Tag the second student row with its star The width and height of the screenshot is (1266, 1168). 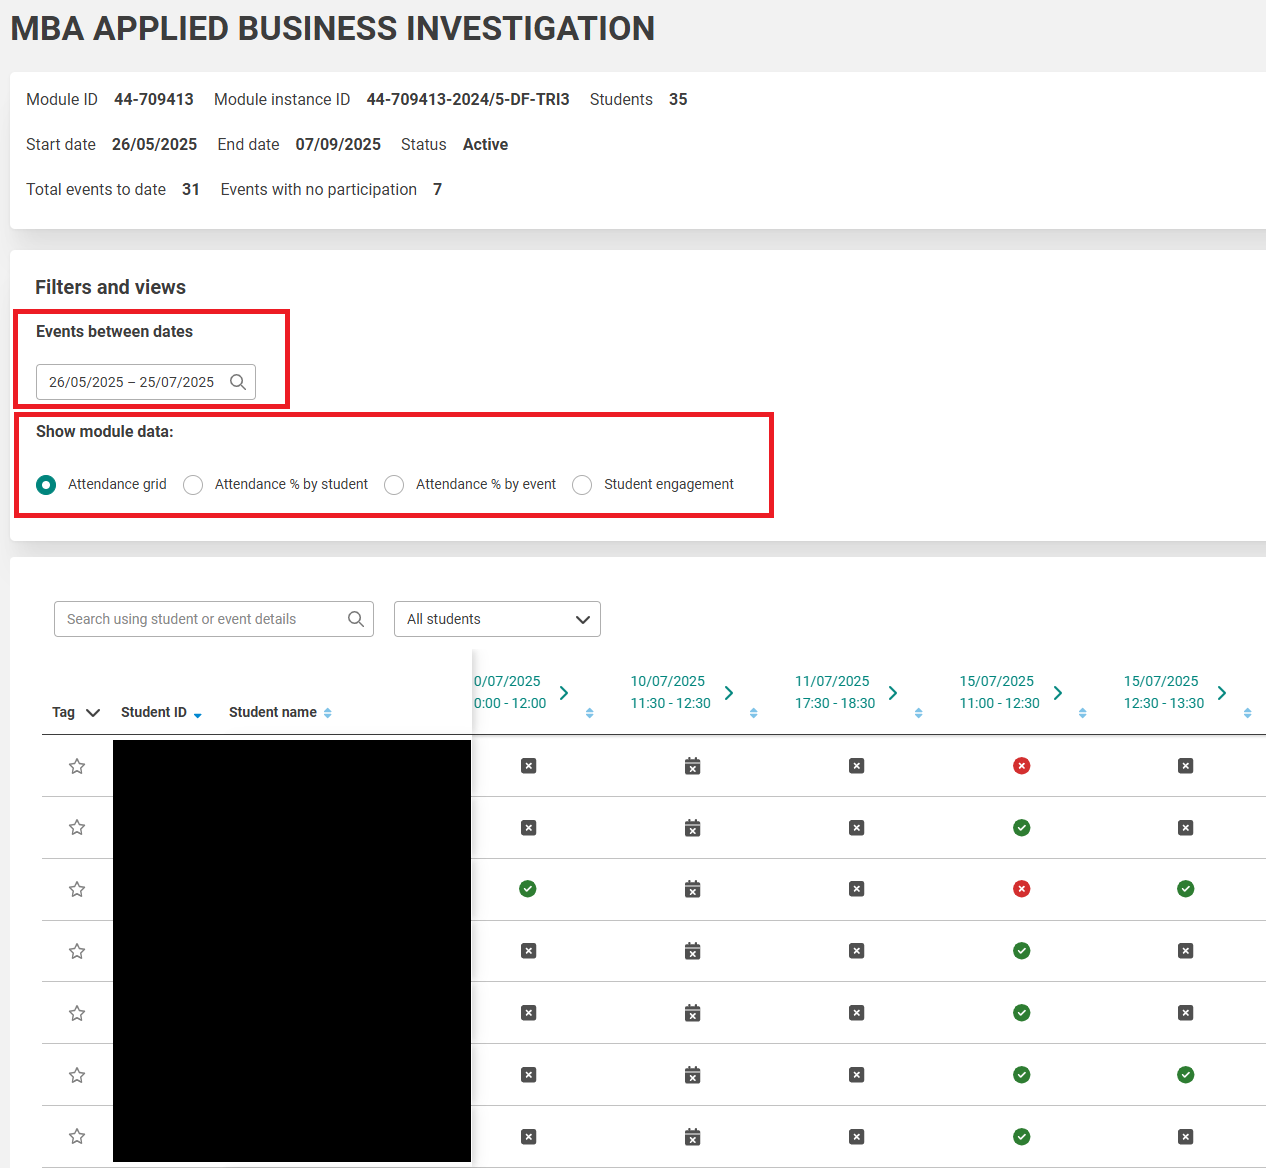click(x=77, y=828)
